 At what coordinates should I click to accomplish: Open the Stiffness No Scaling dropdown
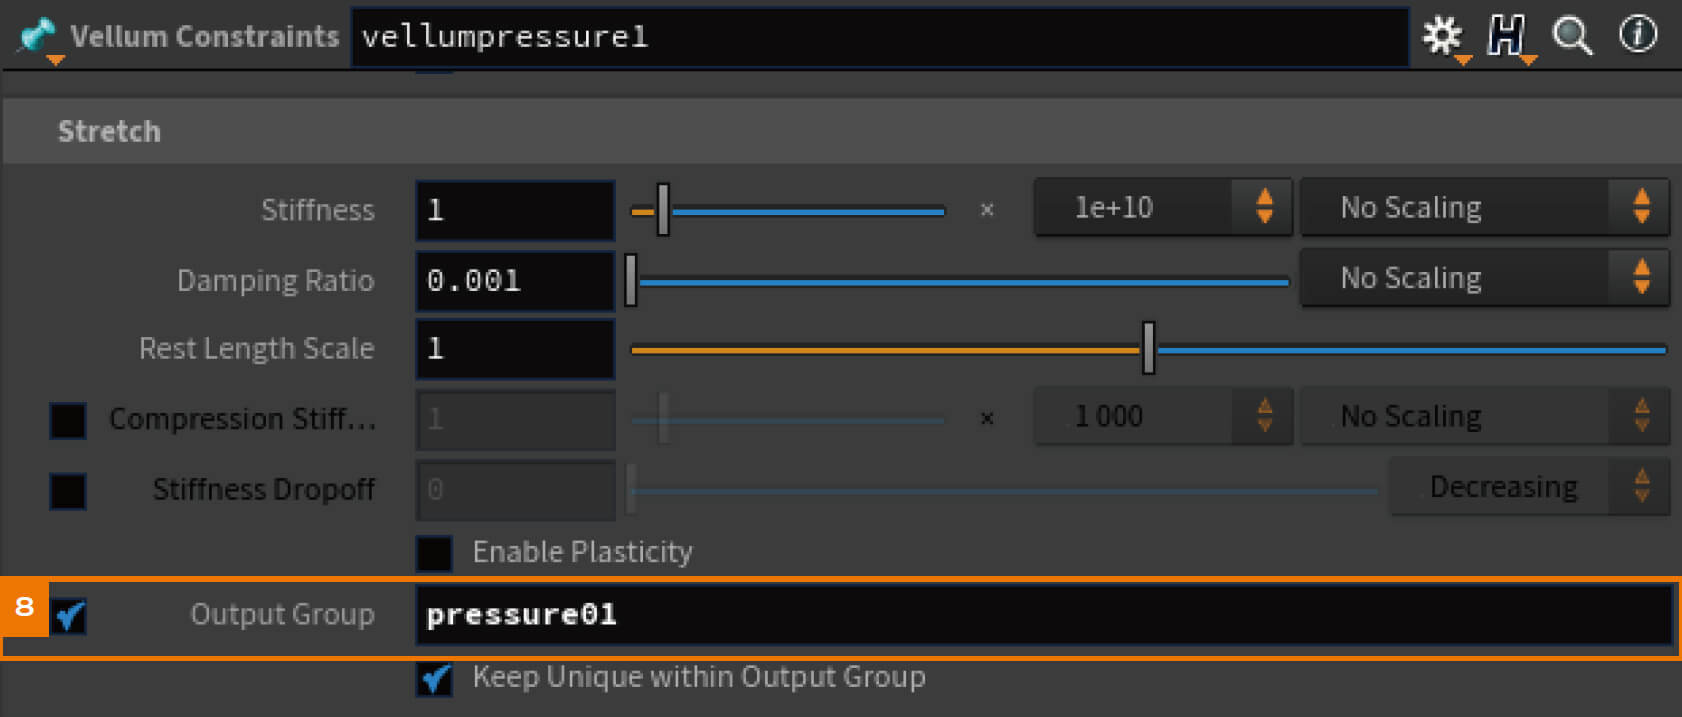(x=1484, y=208)
